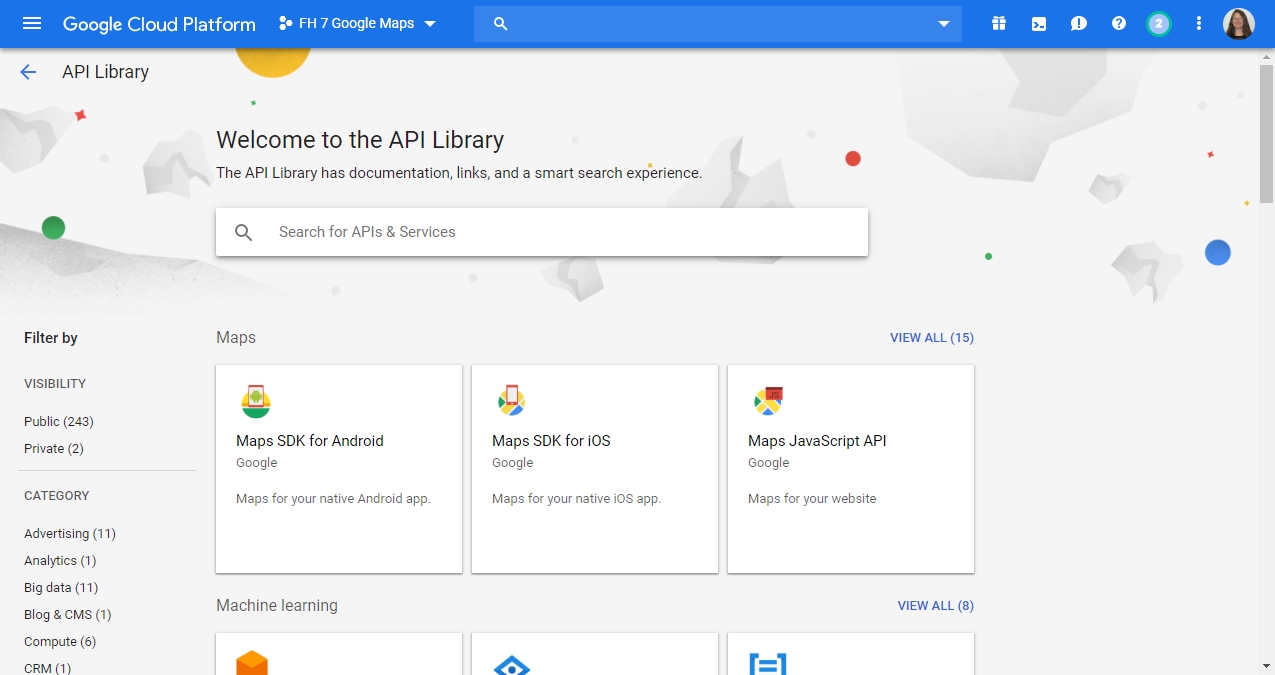Filter by Private (2) visibility
This screenshot has height=675, width=1275.
(x=54, y=449)
